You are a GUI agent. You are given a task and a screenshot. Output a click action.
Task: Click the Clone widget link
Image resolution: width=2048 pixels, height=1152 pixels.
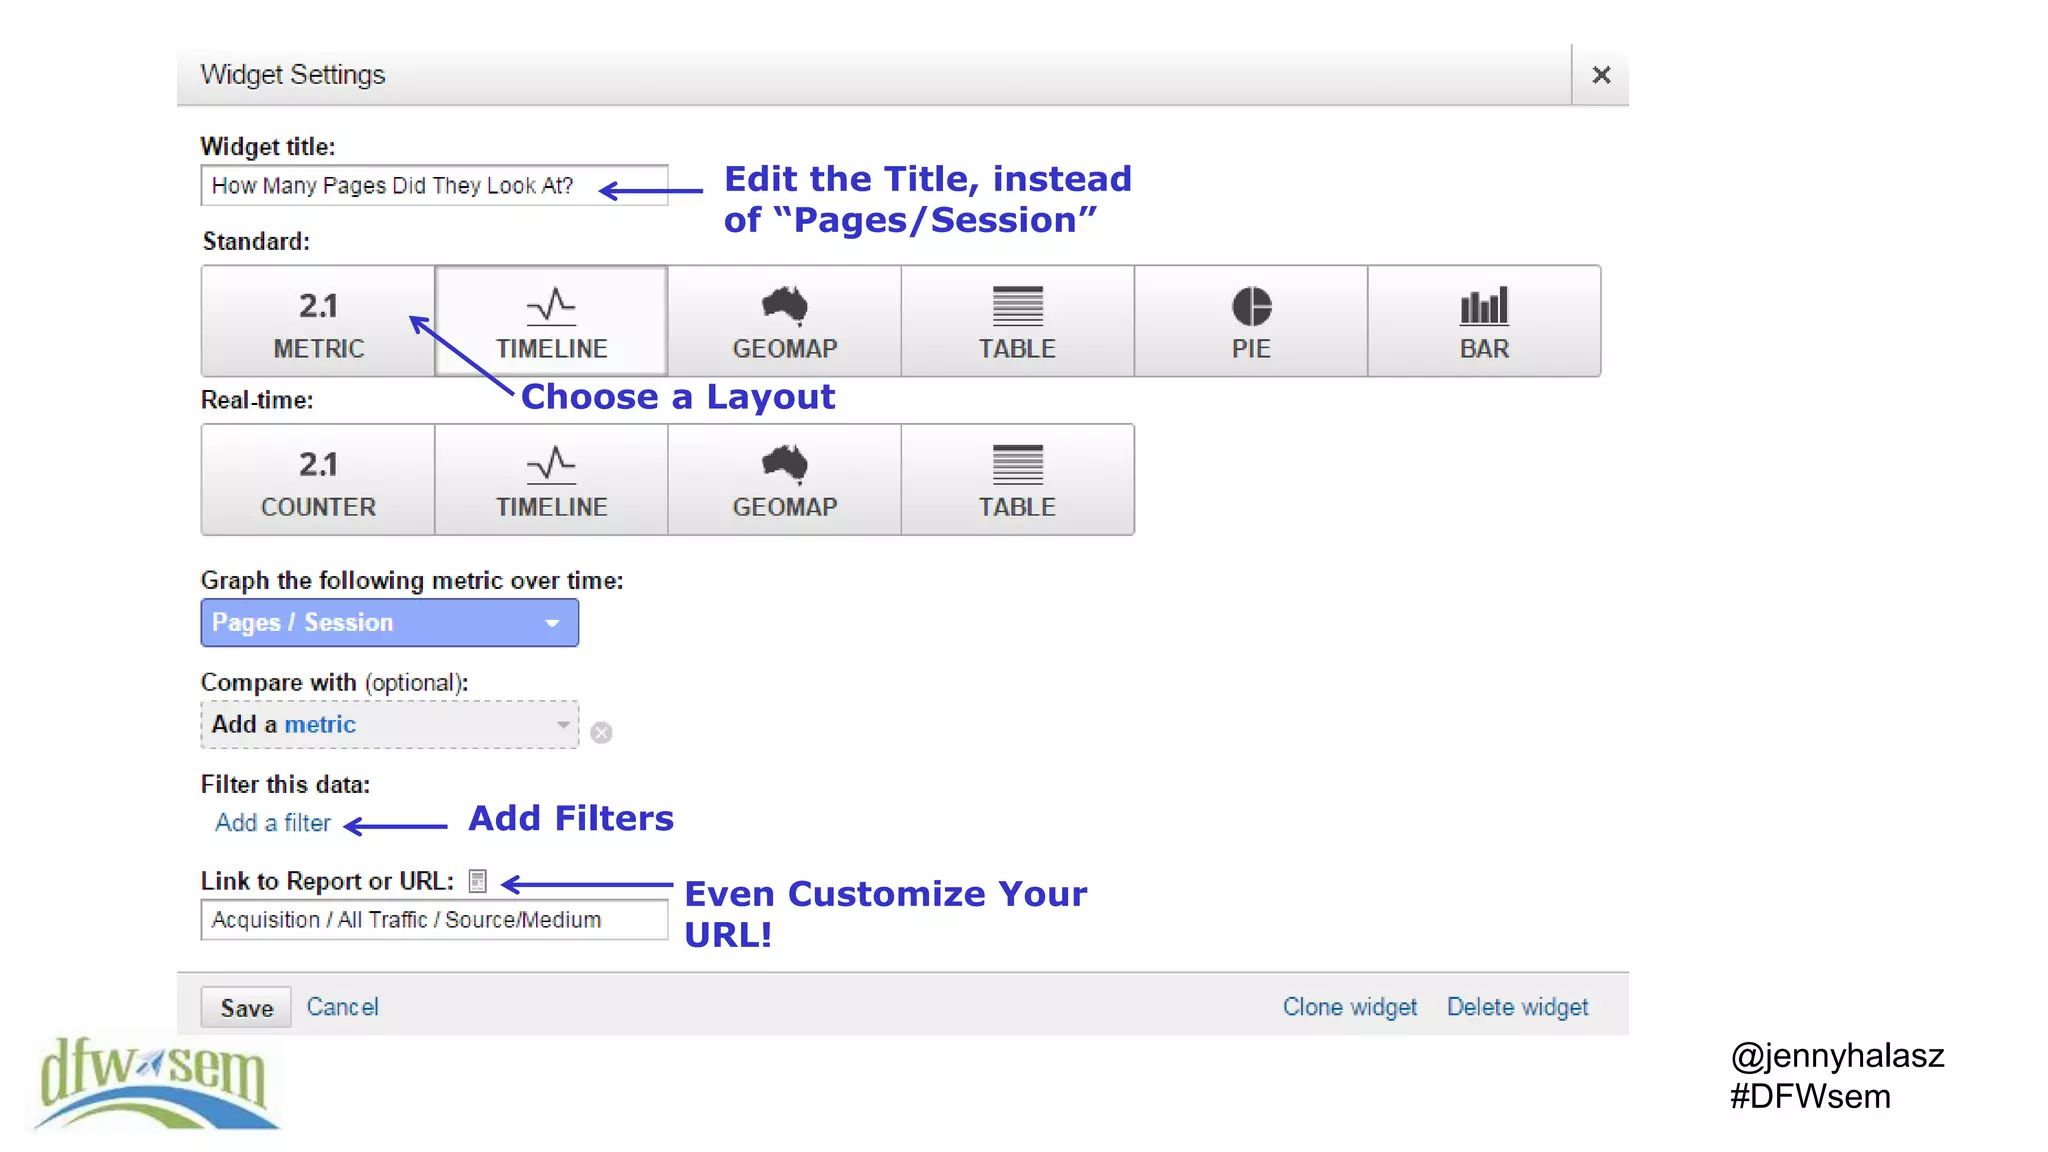point(1350,1007)
